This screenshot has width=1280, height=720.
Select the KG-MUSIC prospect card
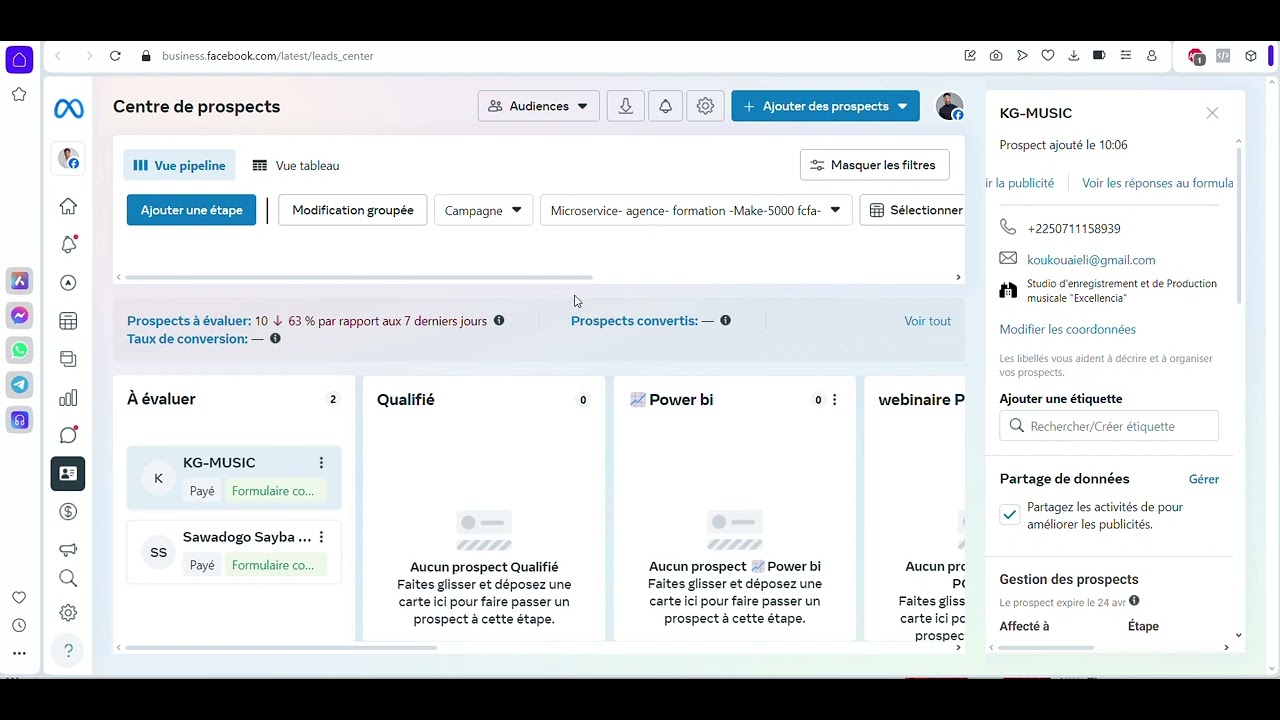234,477
